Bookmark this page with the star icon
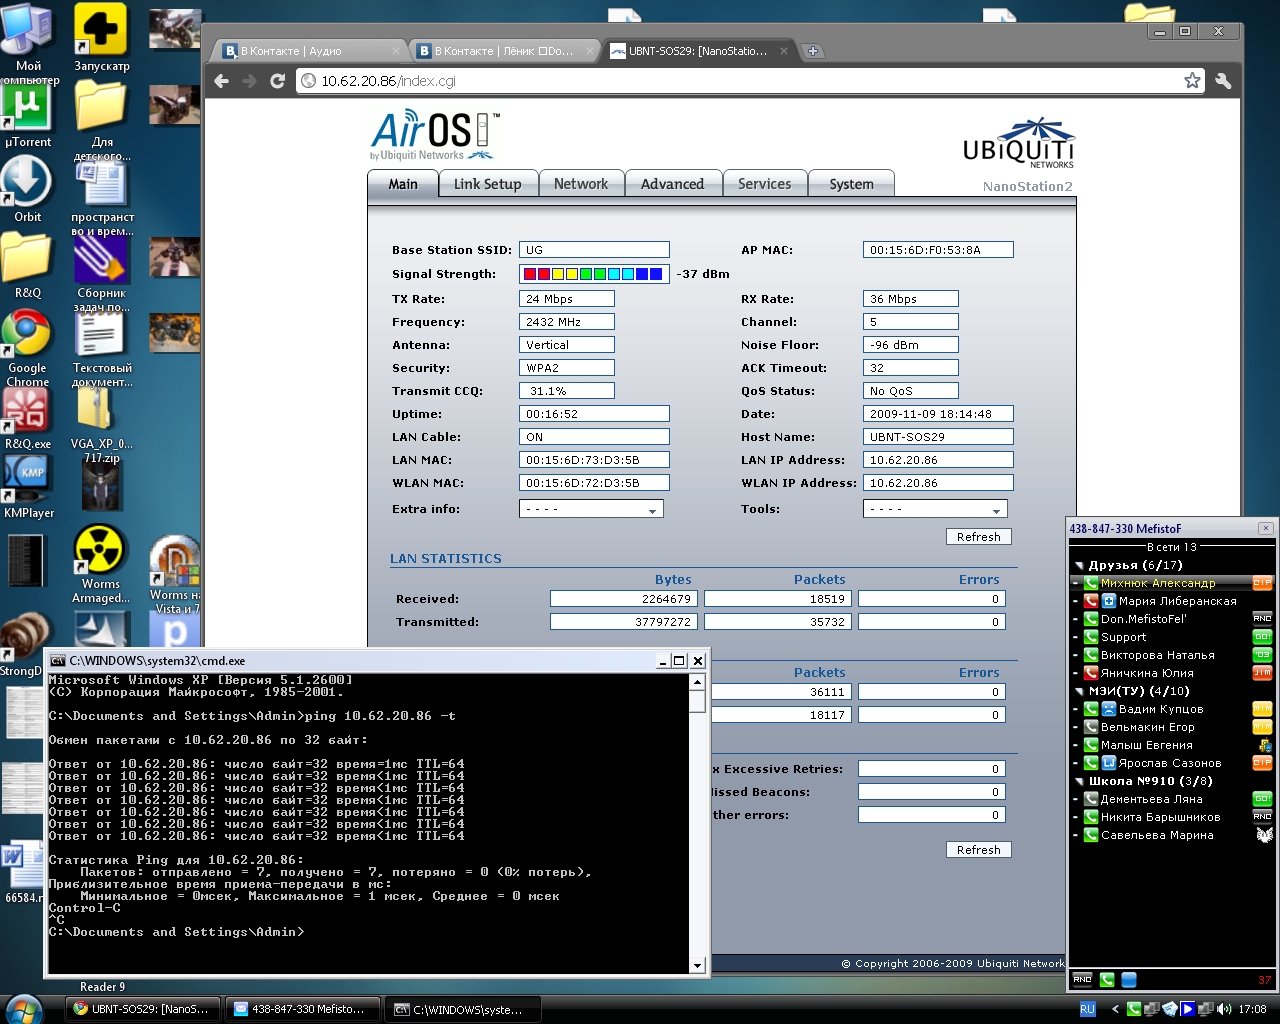 pyautogui.click(x=1192, y=81)
